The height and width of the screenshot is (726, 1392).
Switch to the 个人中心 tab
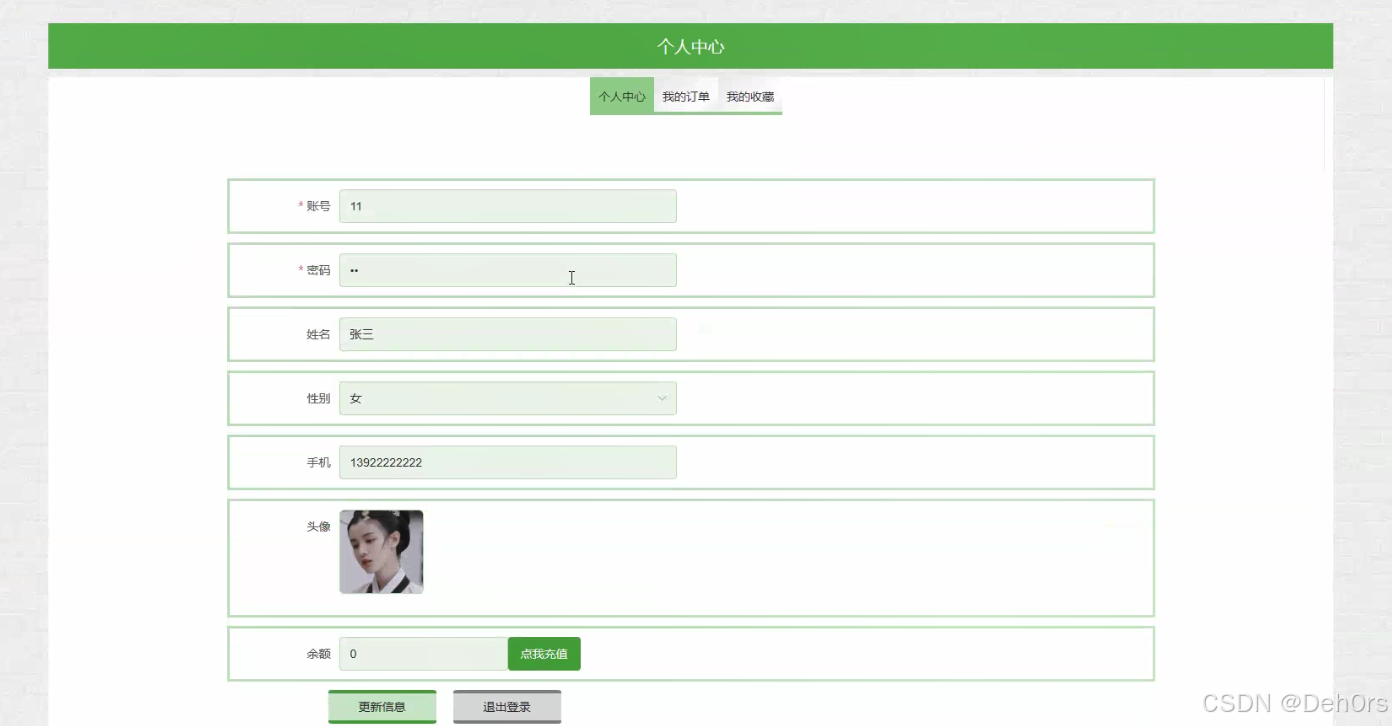[x=622, y=96]
